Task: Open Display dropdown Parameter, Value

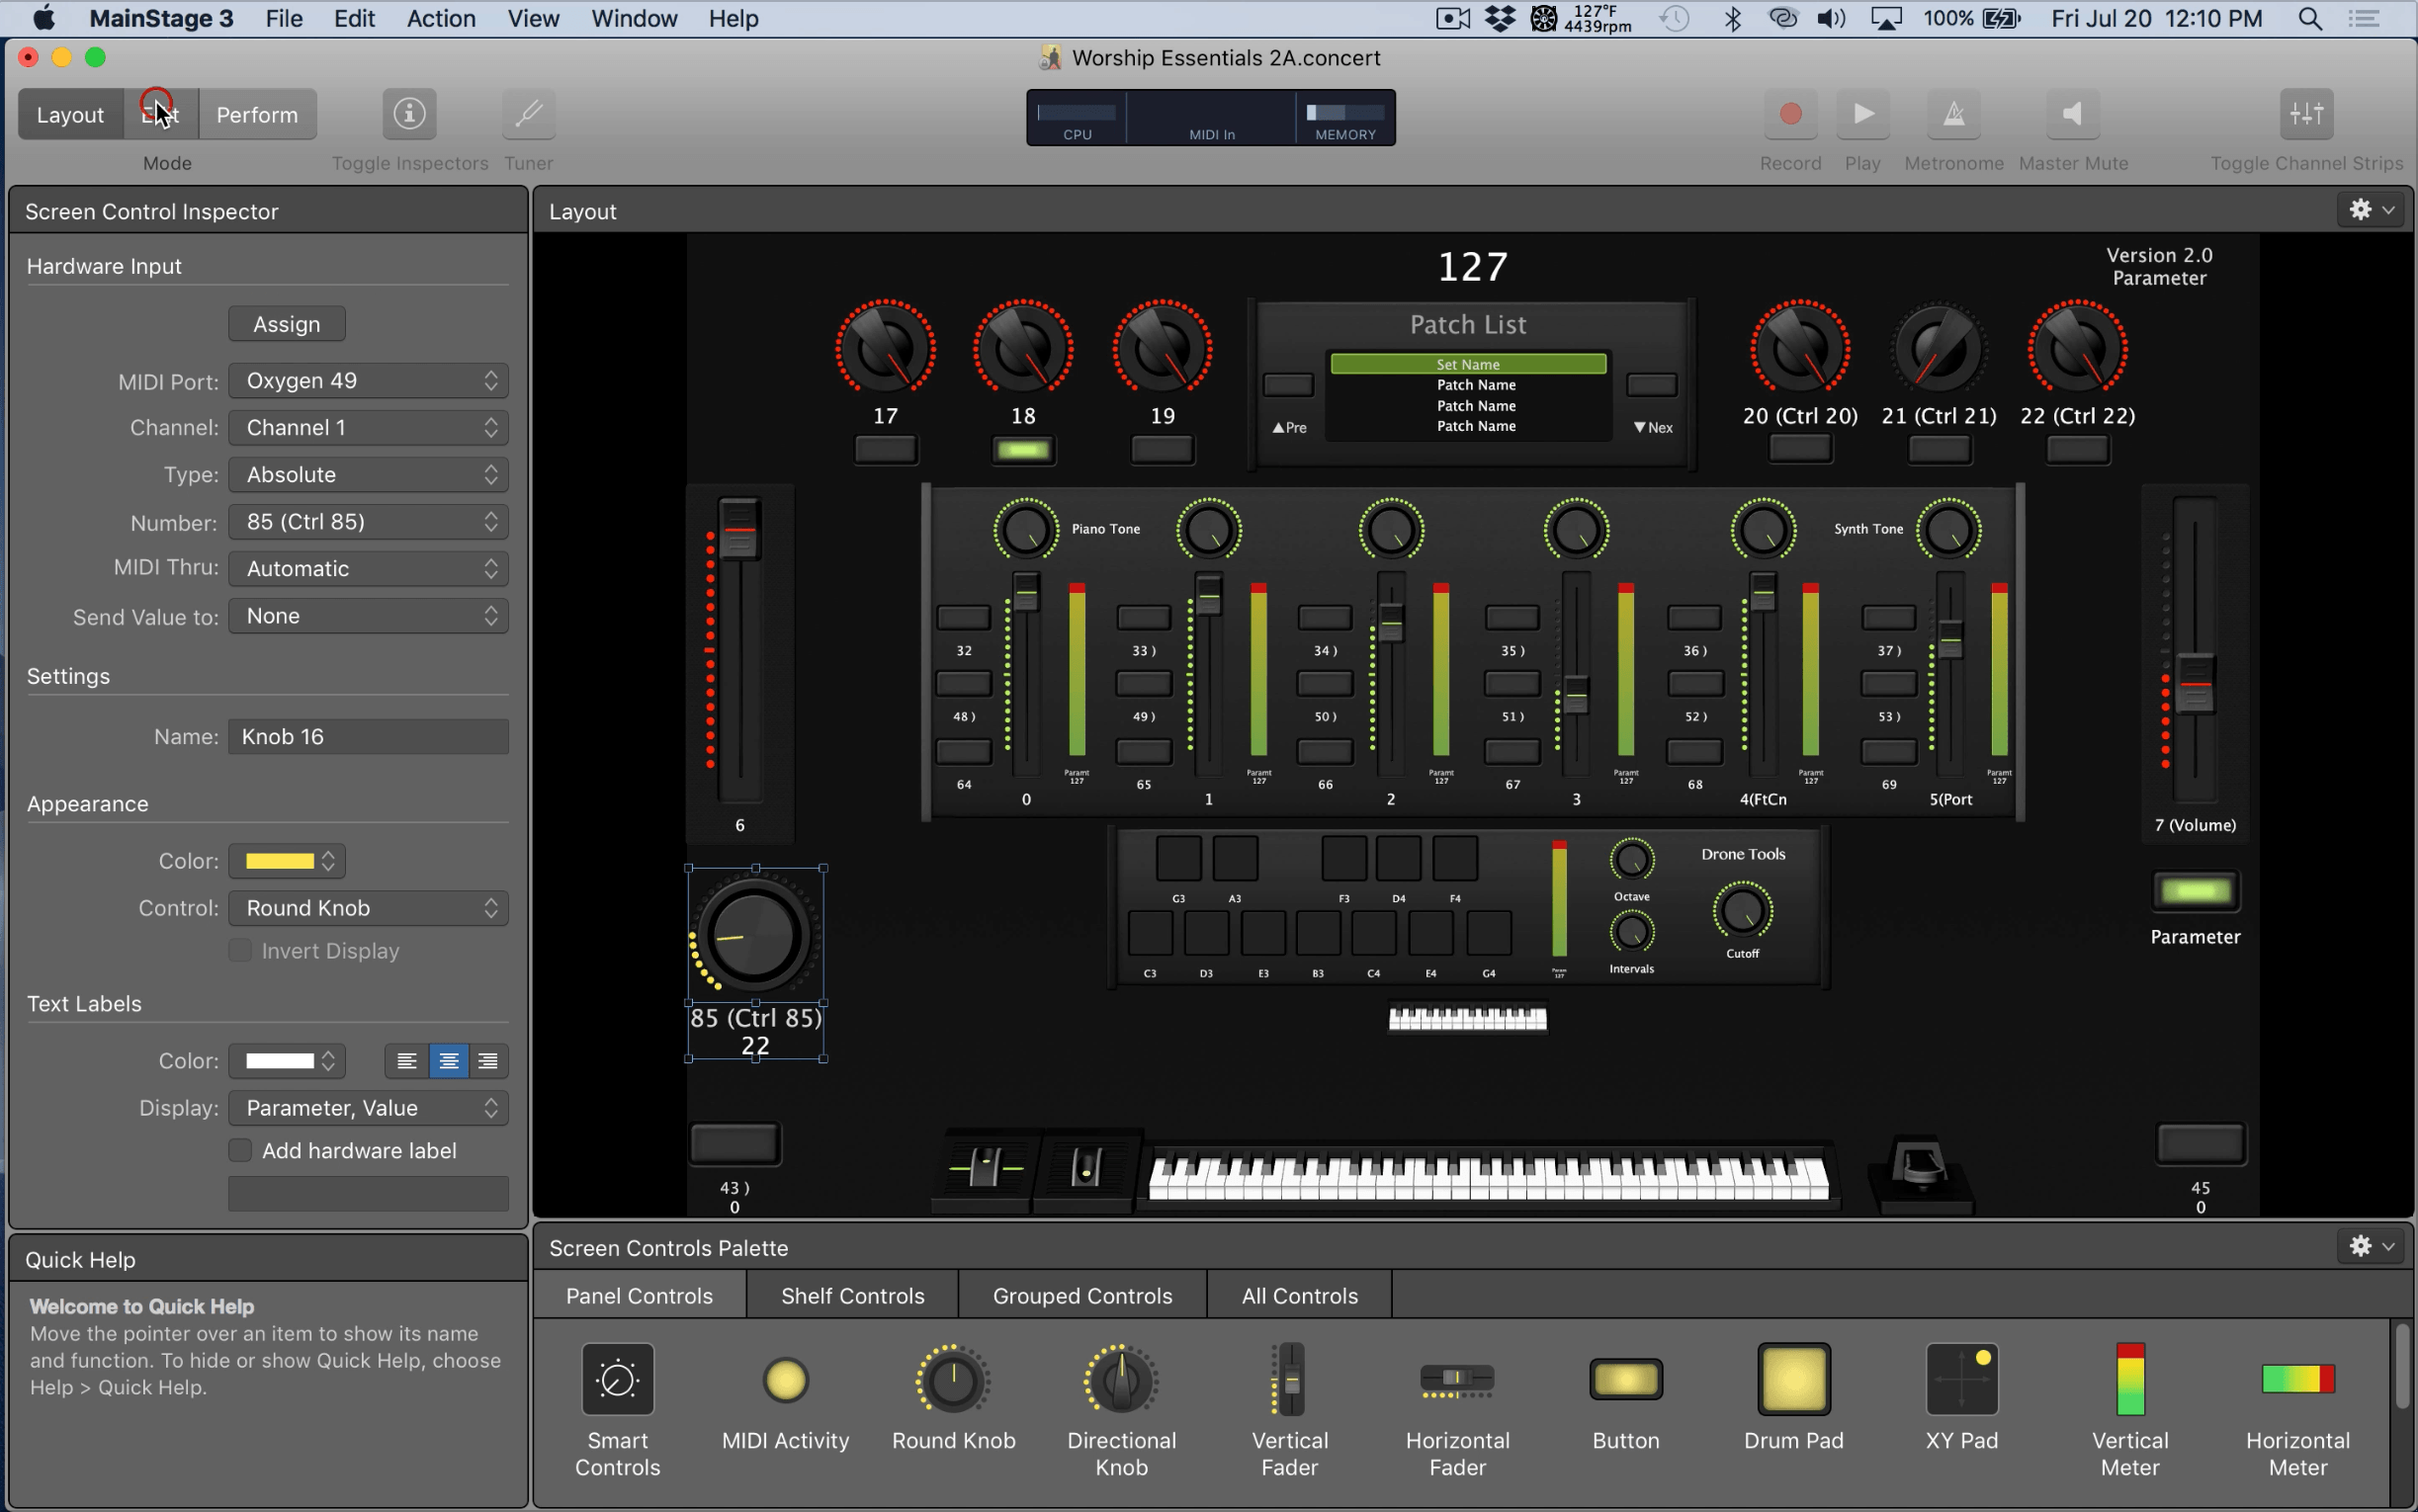Action: [368, 1108]
